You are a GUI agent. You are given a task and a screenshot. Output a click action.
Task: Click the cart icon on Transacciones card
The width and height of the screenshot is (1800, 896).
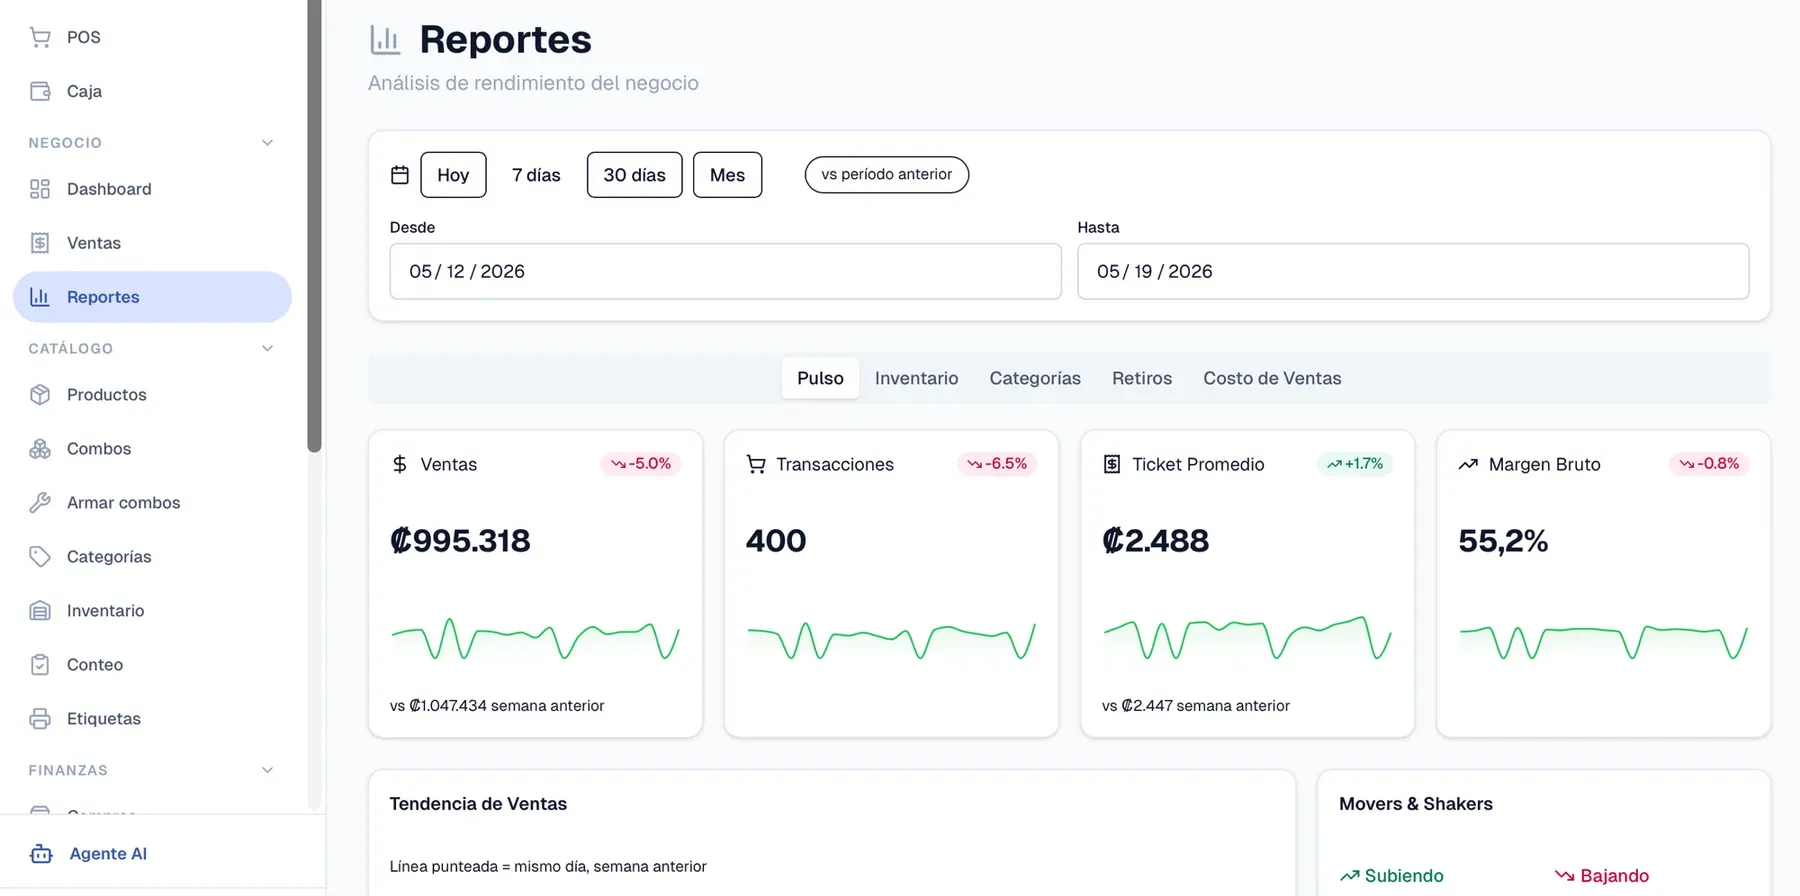click(x=756, y=464)
